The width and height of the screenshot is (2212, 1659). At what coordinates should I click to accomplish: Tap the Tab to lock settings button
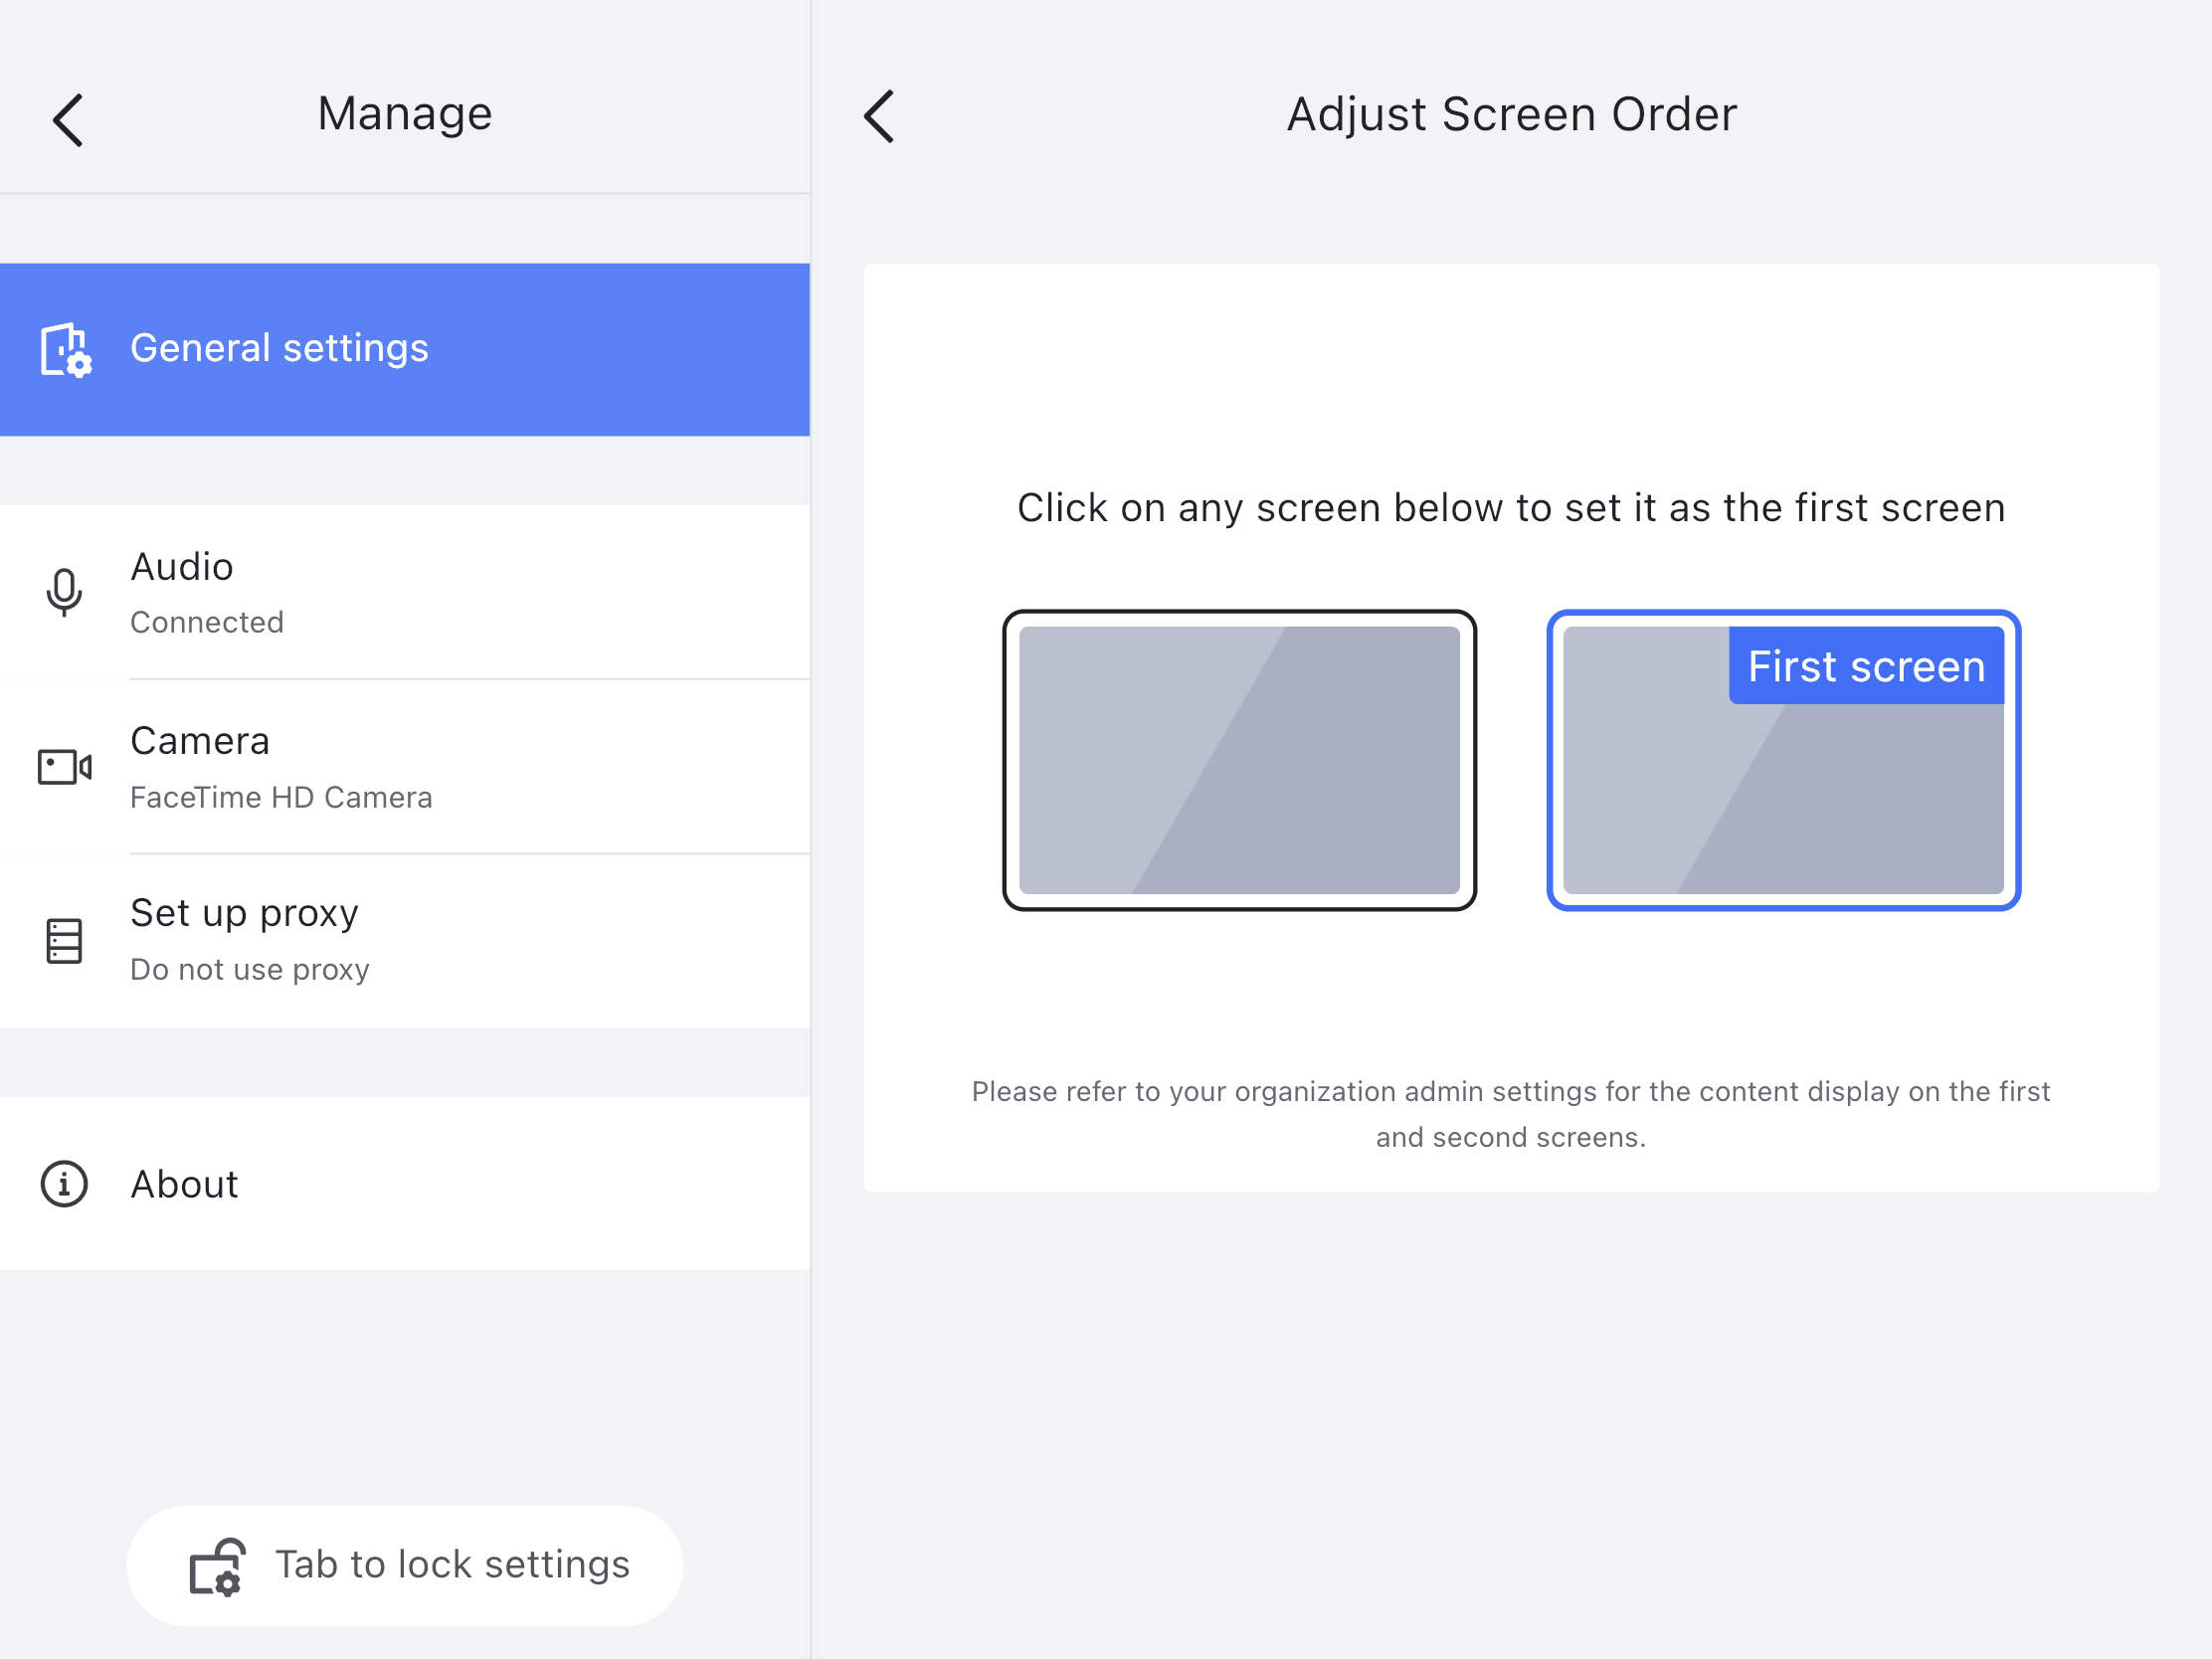click(405, 1566)
